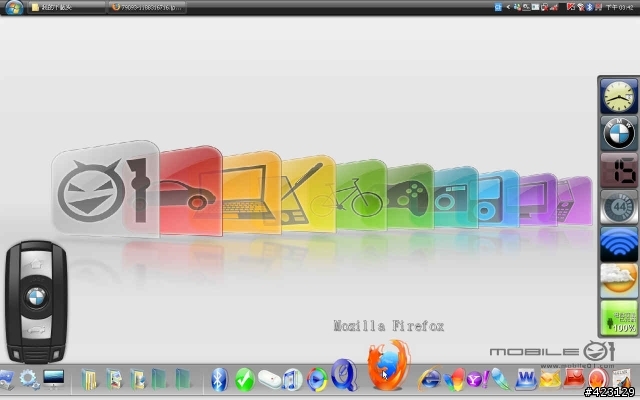Launch Yahoo Messenger dock icon
This screenshot has height=400, width=640.
477,380
